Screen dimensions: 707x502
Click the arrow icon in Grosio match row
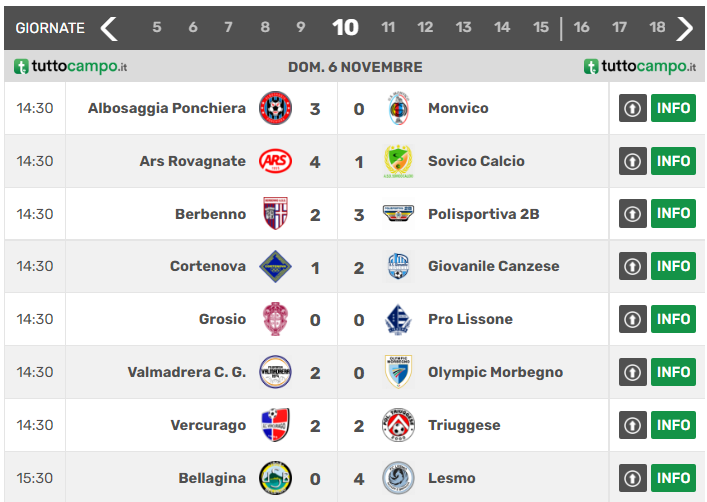click(x=633, y=319)
